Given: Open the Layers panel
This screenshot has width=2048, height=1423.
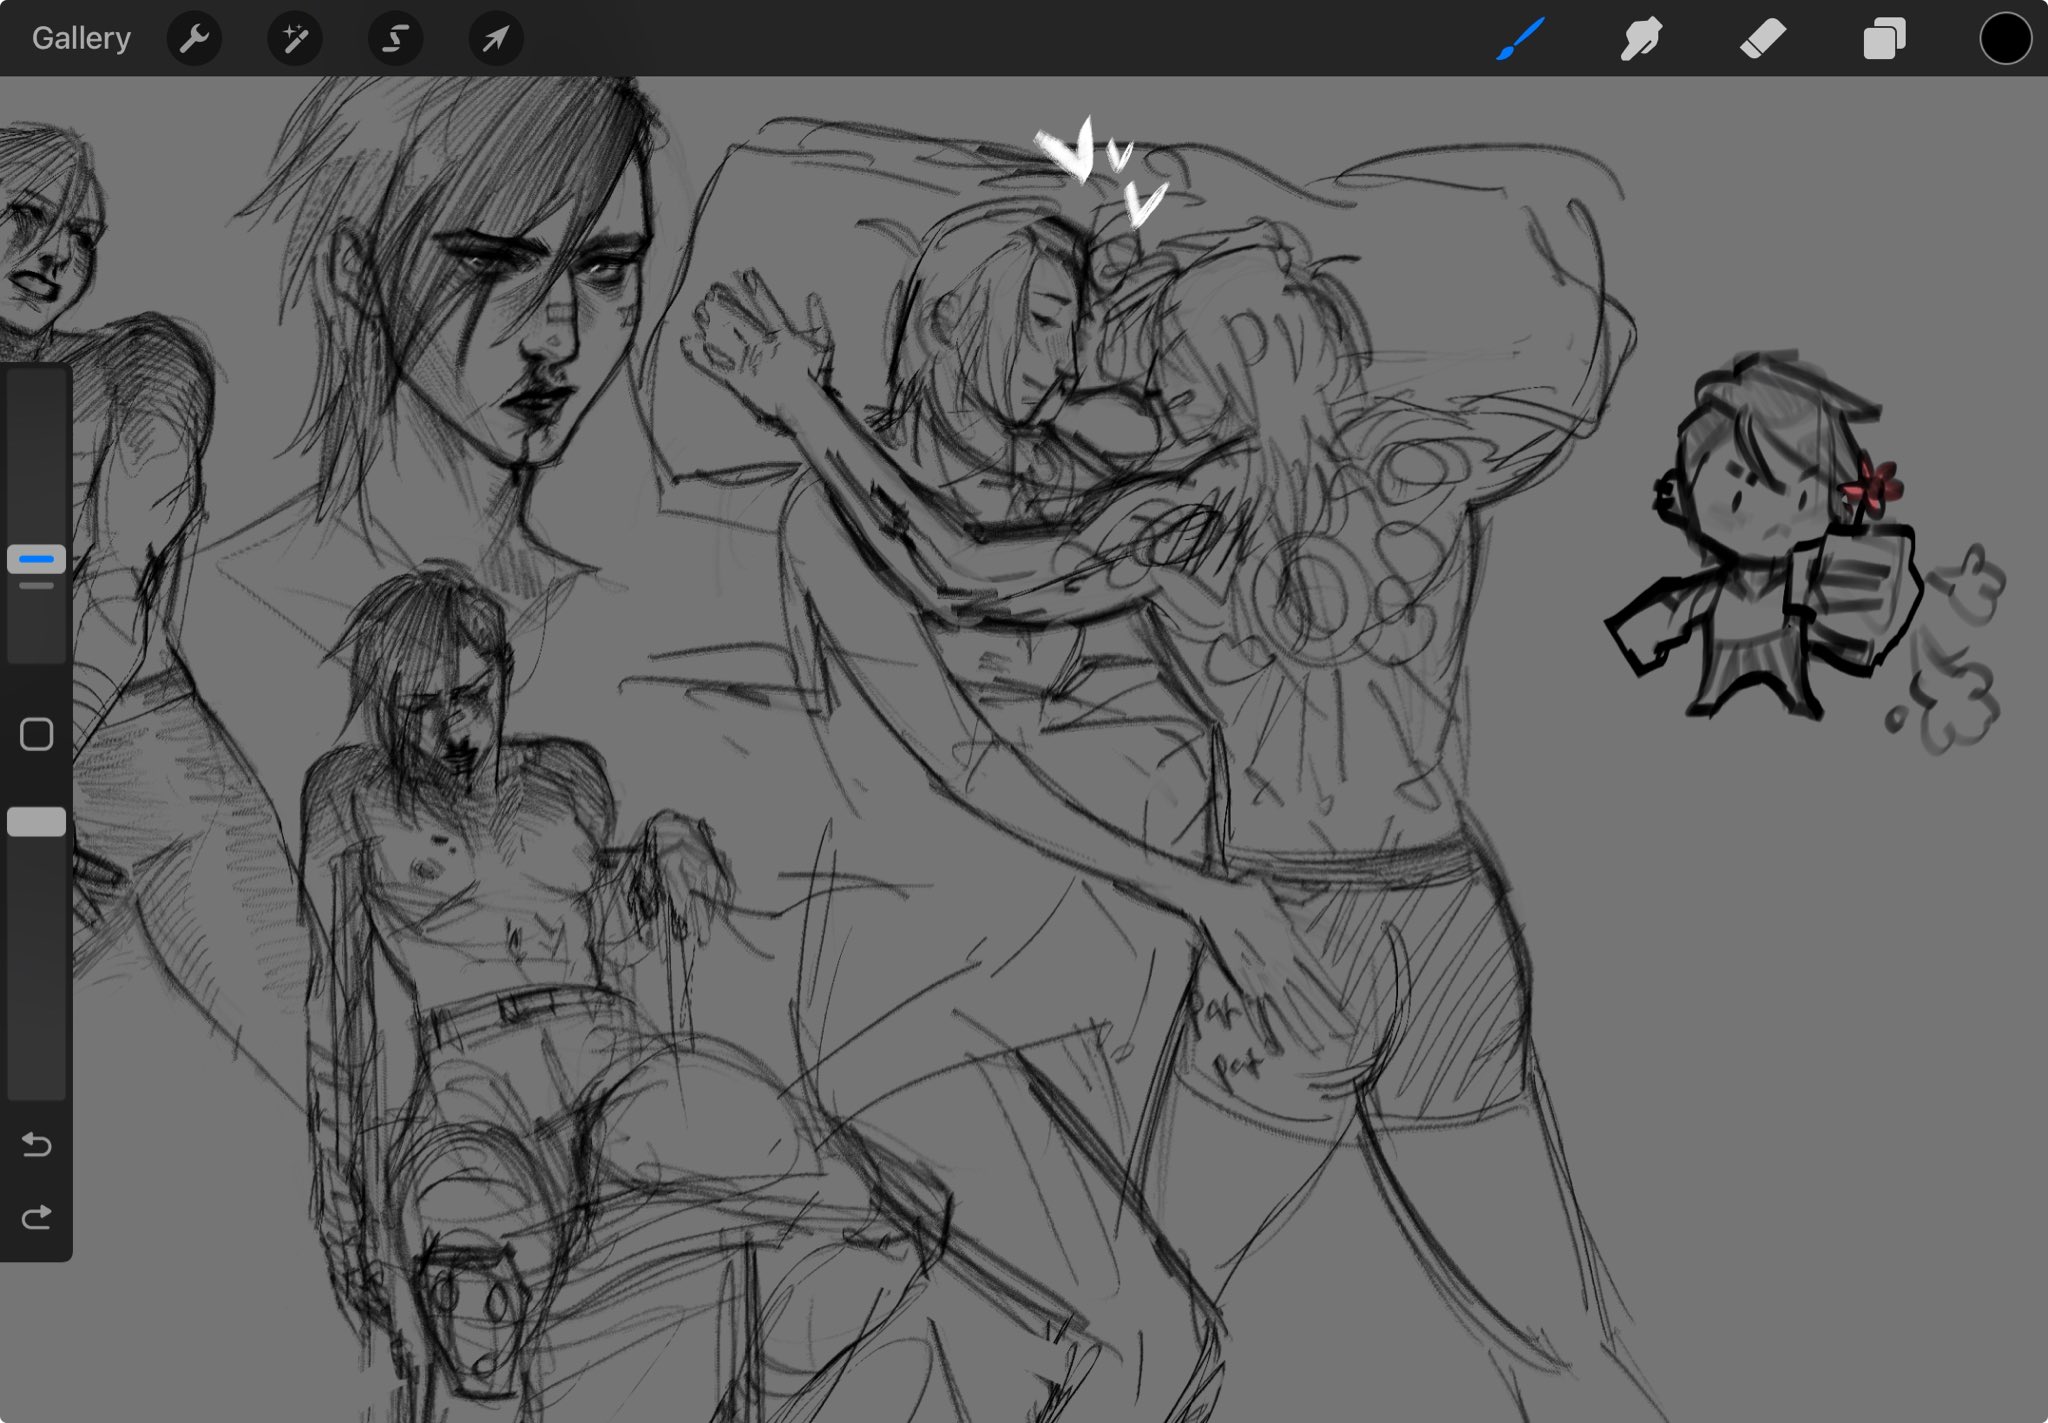Looking at the screenshot, I should coord(1884,39).
